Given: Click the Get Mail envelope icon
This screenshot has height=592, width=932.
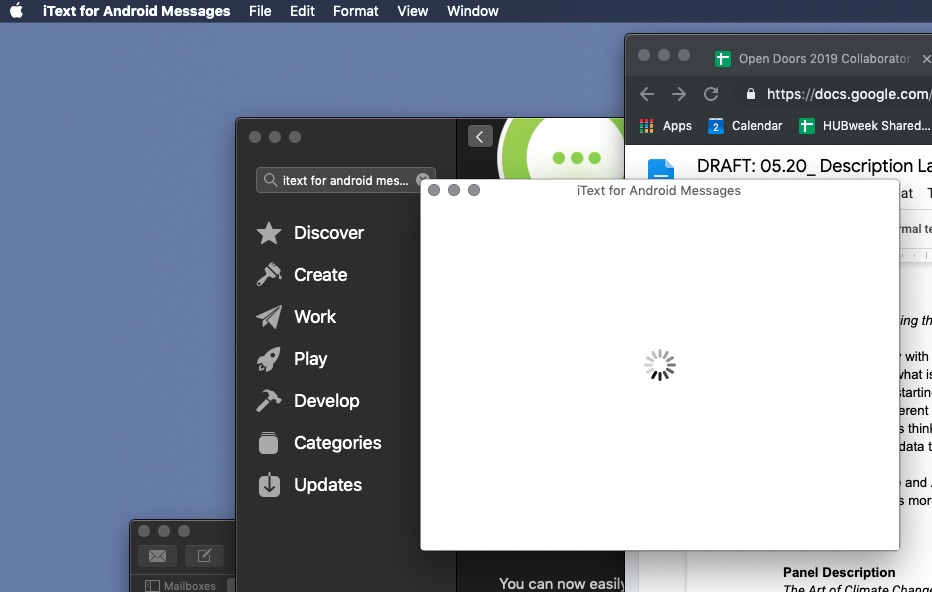Looking at the screenshot, I should (158, 556).
